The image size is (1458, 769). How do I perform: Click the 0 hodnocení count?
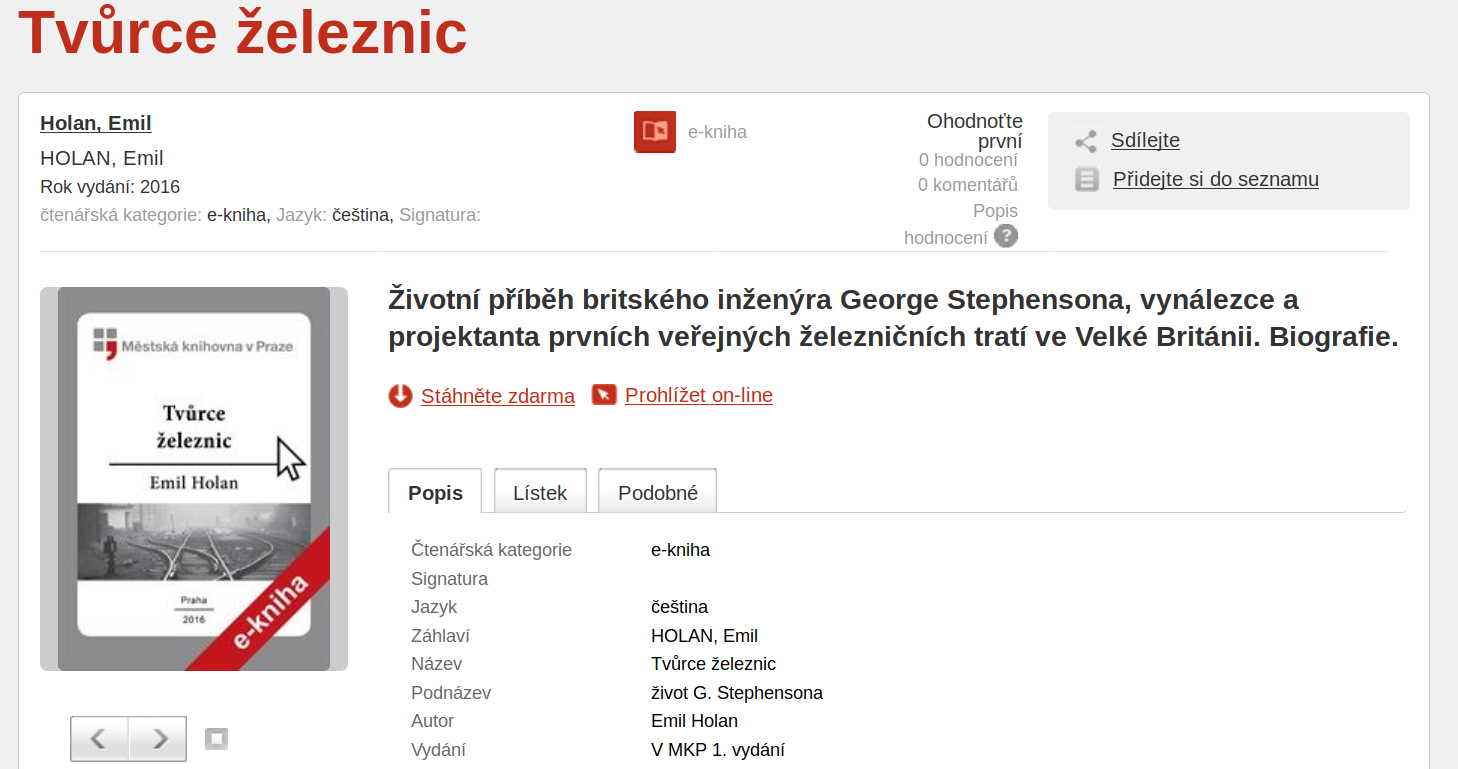coord(968,160)
